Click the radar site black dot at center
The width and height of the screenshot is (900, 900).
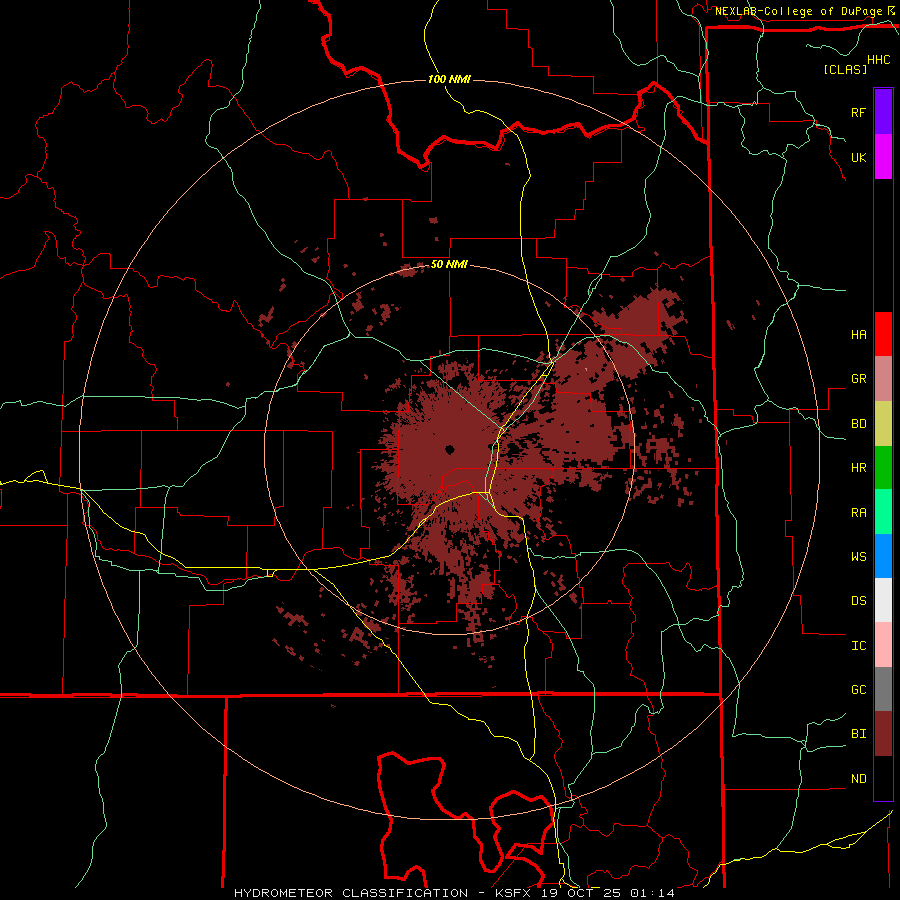(x=449, y=449)
